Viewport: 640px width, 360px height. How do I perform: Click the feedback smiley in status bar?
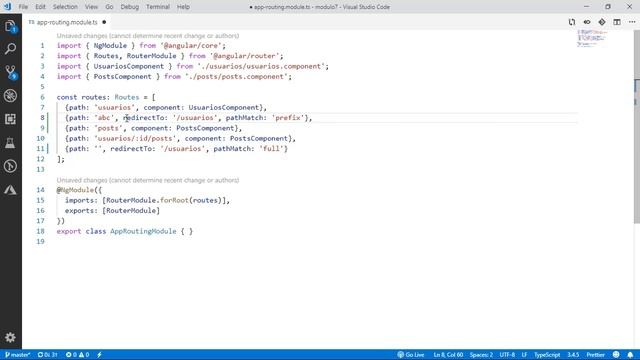click(x=616, y=355)
